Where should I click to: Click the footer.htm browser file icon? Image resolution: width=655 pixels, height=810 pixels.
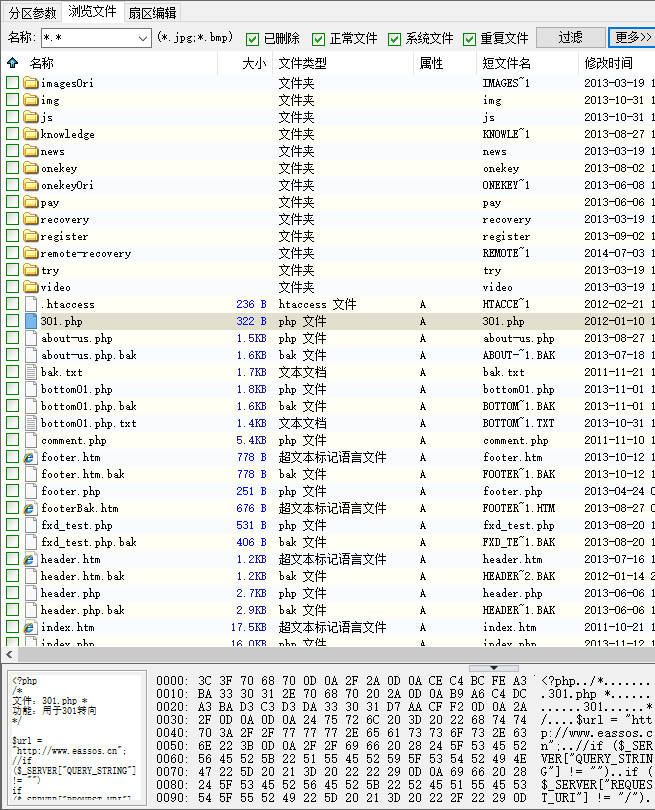[30, 457]
